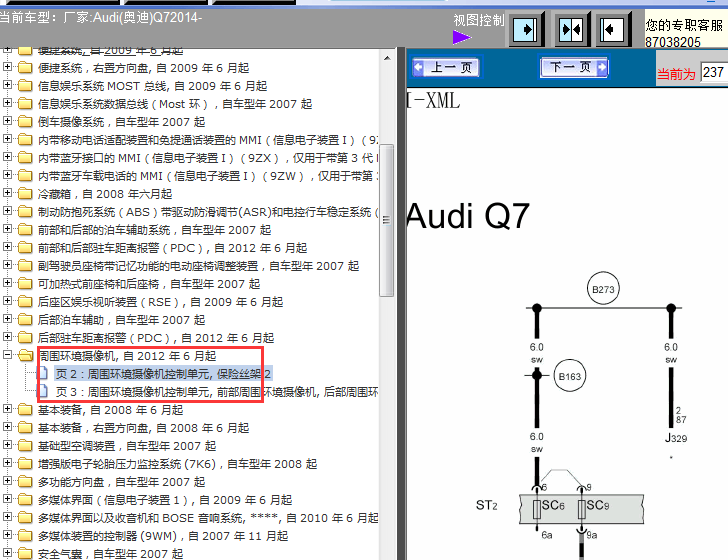The image size is (728, 560).
Task: Click folder icon of 前部和后部的泊车辅助系统
Action: point(25,230)
